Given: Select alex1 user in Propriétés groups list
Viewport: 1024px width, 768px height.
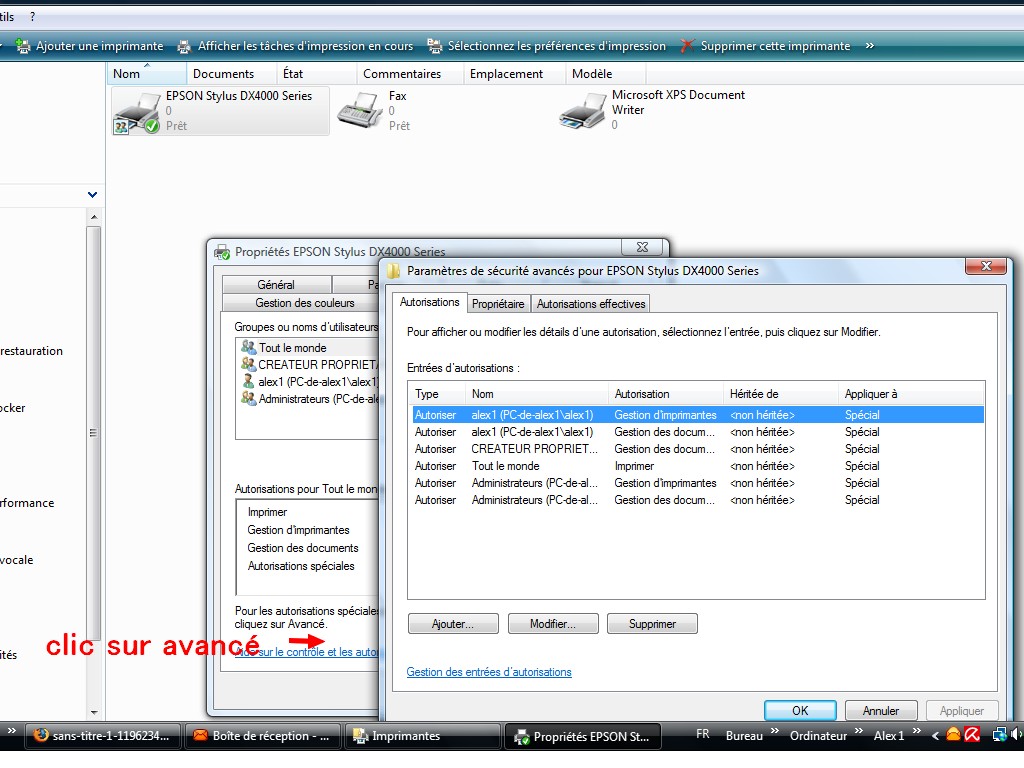Looking at the screenshot, I should point(310,381).
